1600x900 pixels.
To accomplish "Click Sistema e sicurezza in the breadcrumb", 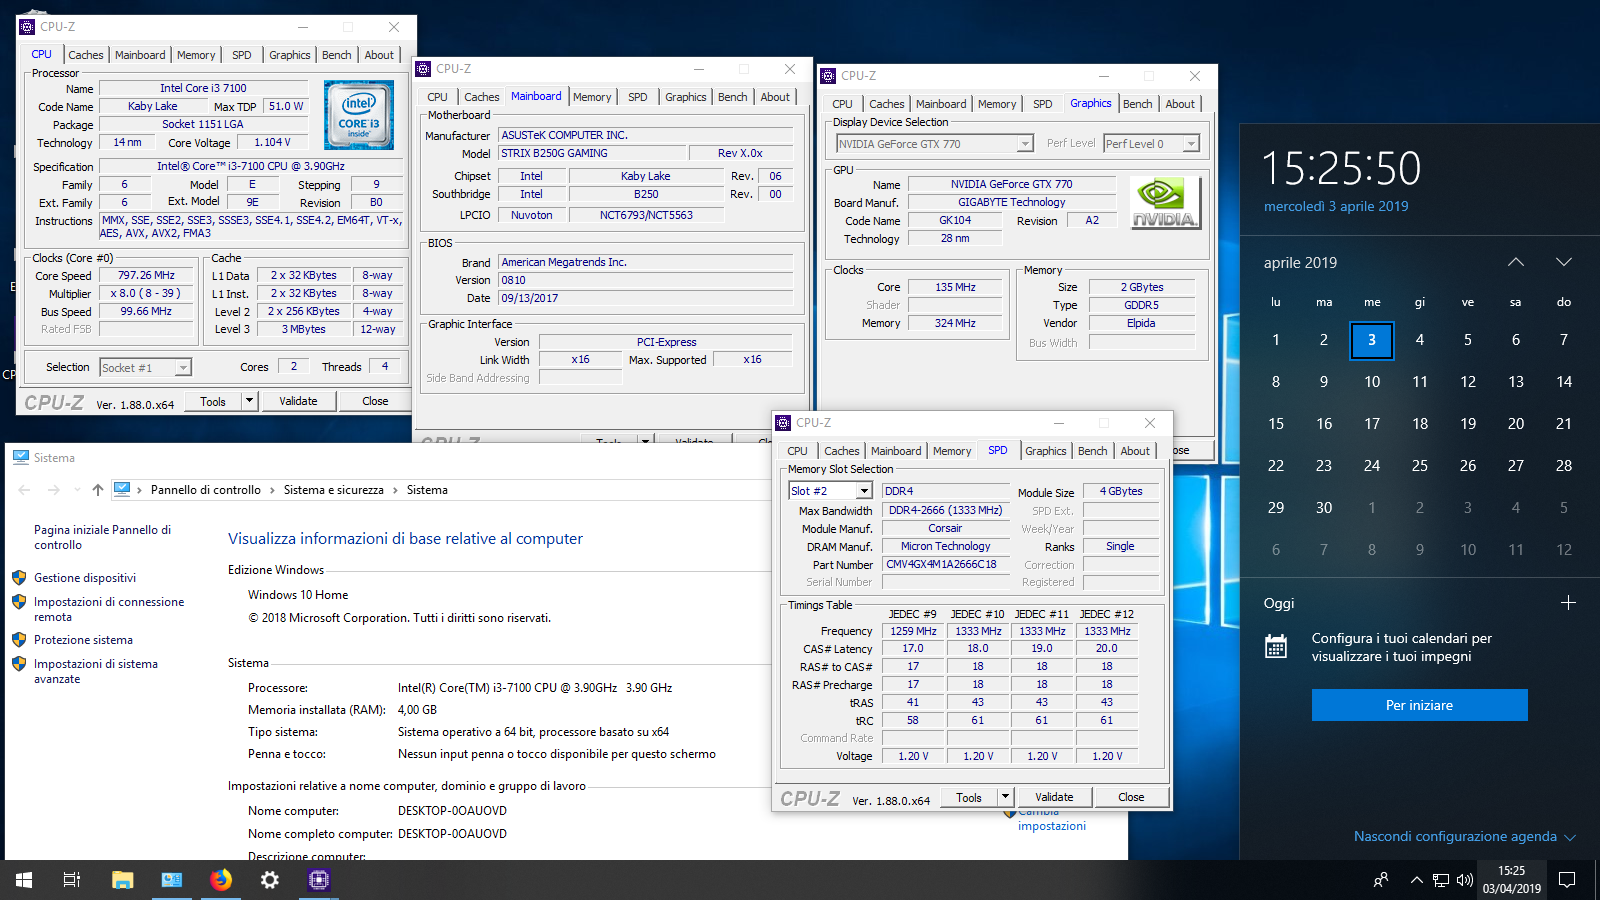I will [334, 490].
